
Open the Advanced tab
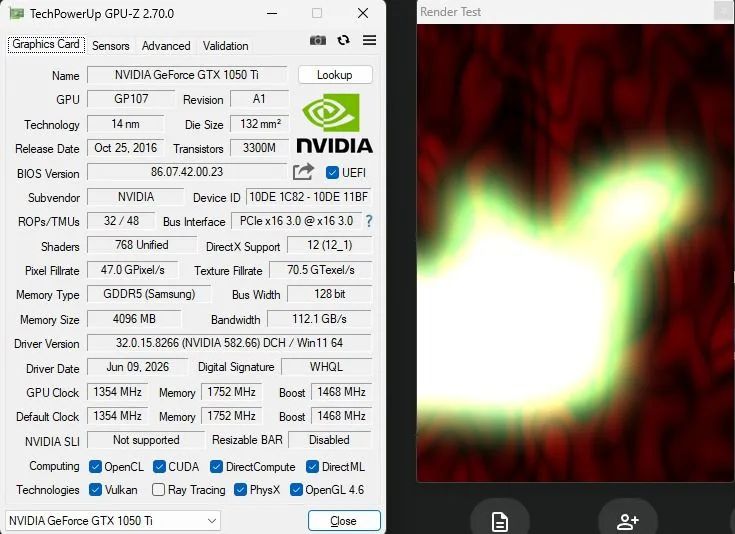(166, 46)
